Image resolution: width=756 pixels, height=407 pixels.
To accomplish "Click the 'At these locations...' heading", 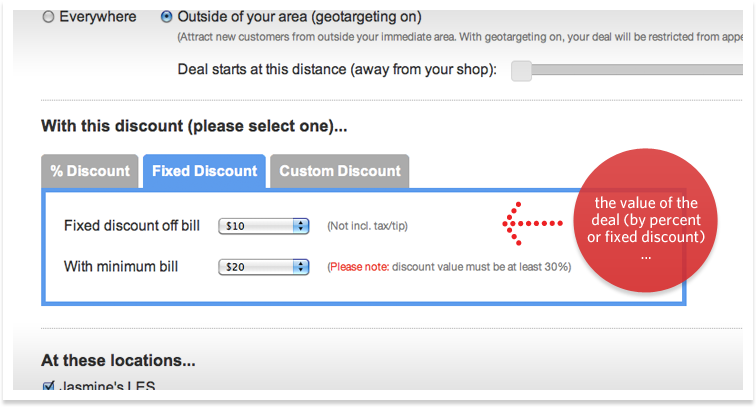I will (x=118, y=360).
